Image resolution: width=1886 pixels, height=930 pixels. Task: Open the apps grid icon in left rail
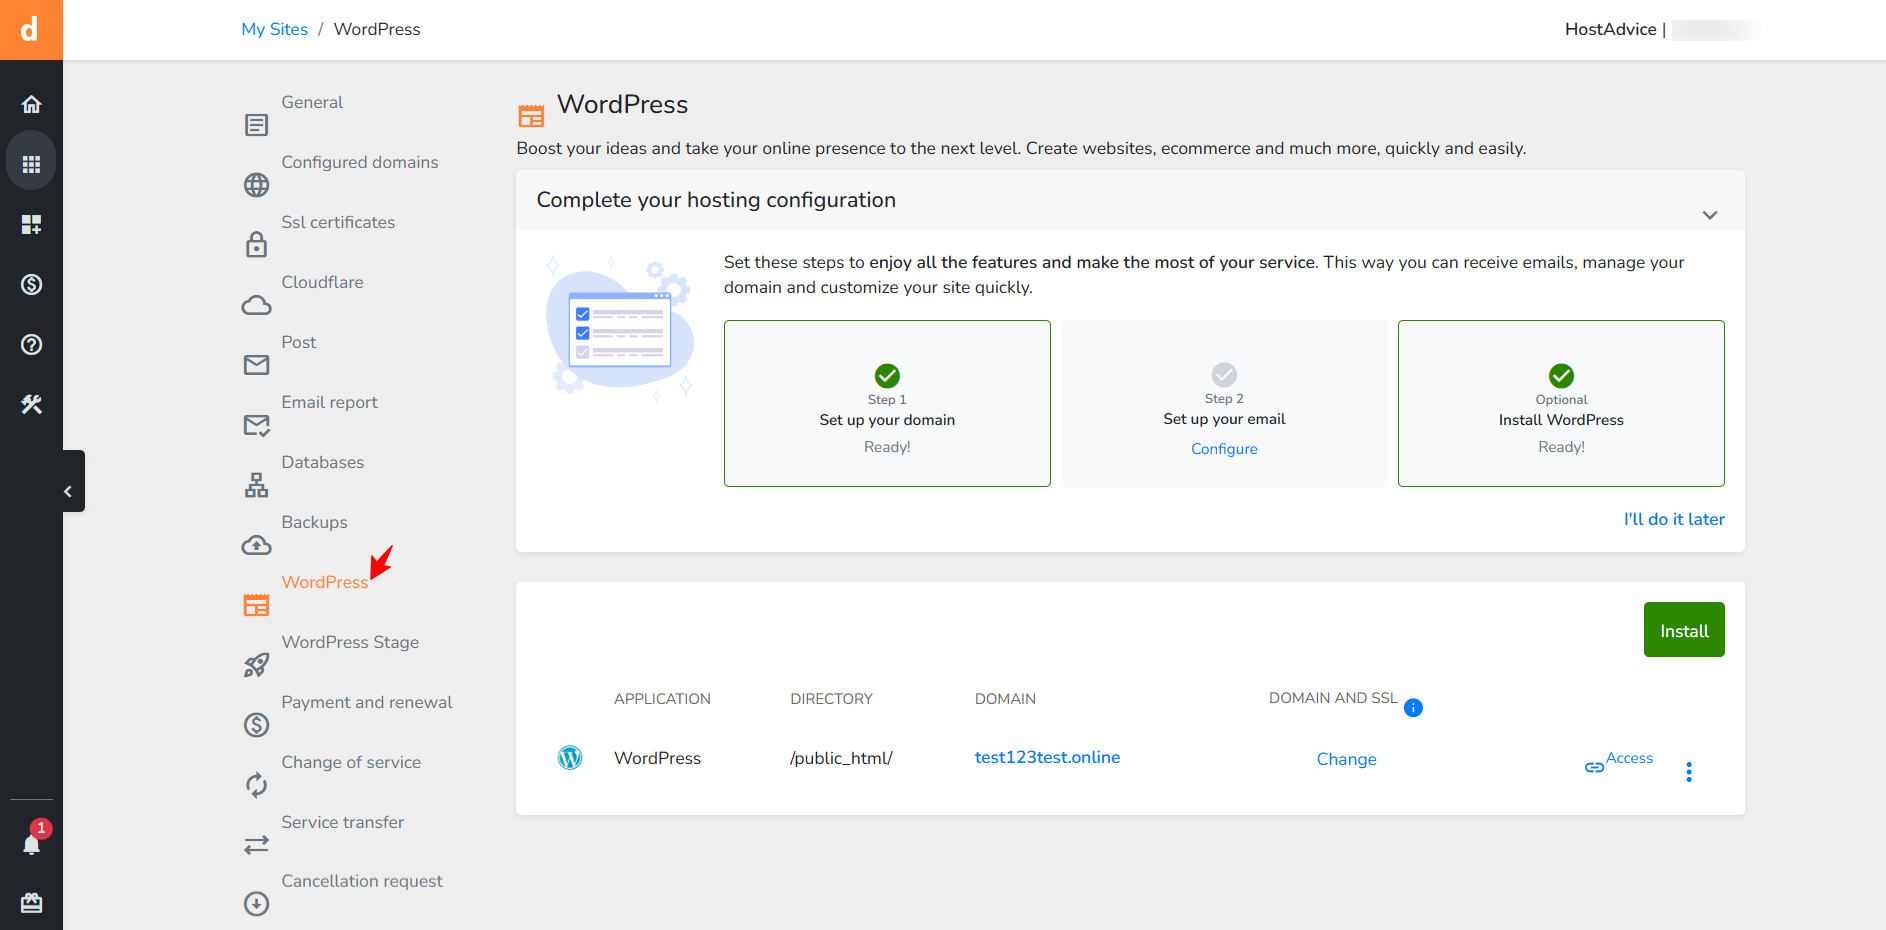31,164
